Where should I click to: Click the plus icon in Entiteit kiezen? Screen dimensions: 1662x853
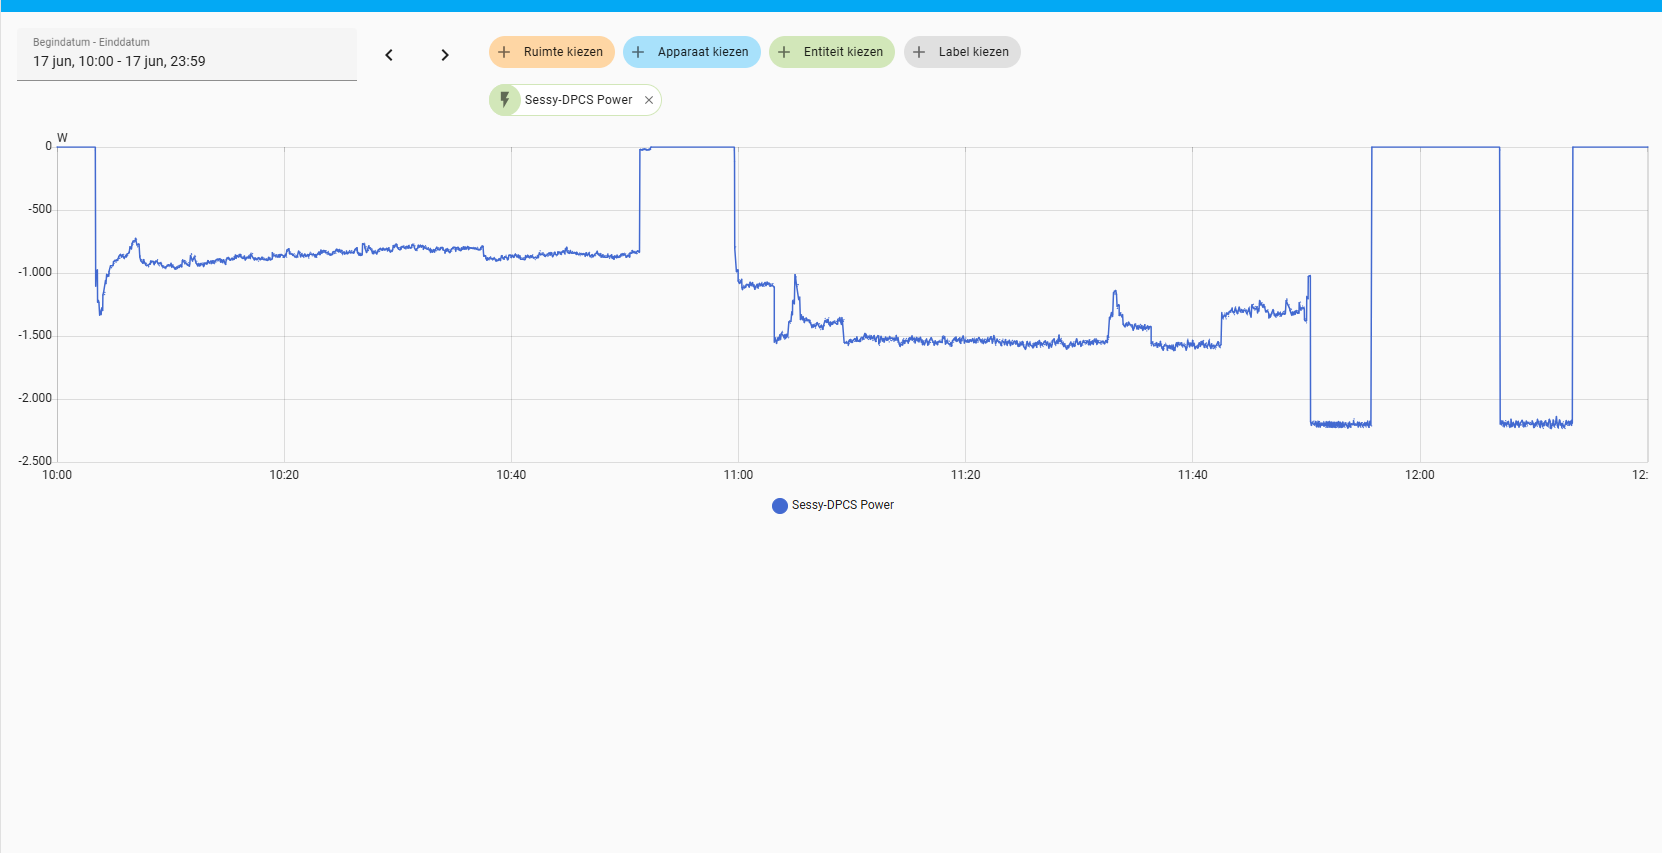[784, 52]
